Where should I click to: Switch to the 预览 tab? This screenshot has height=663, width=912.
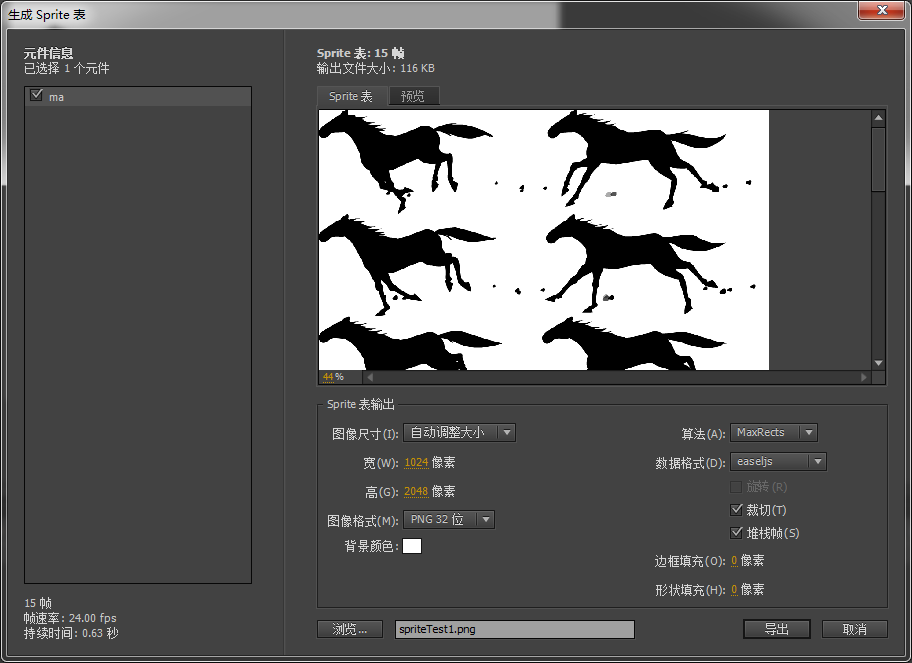(x=413, y=96)
